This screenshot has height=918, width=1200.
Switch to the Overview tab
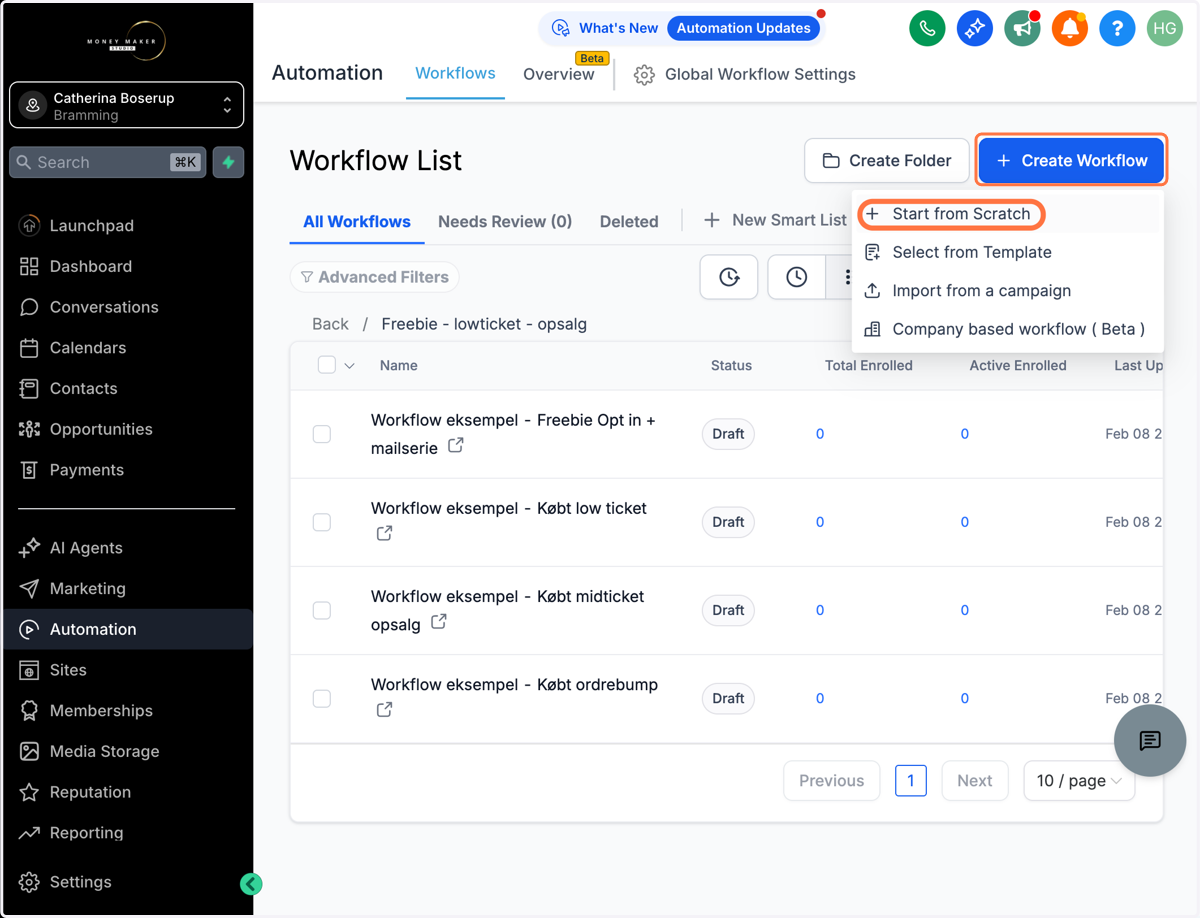click(559, 75)
